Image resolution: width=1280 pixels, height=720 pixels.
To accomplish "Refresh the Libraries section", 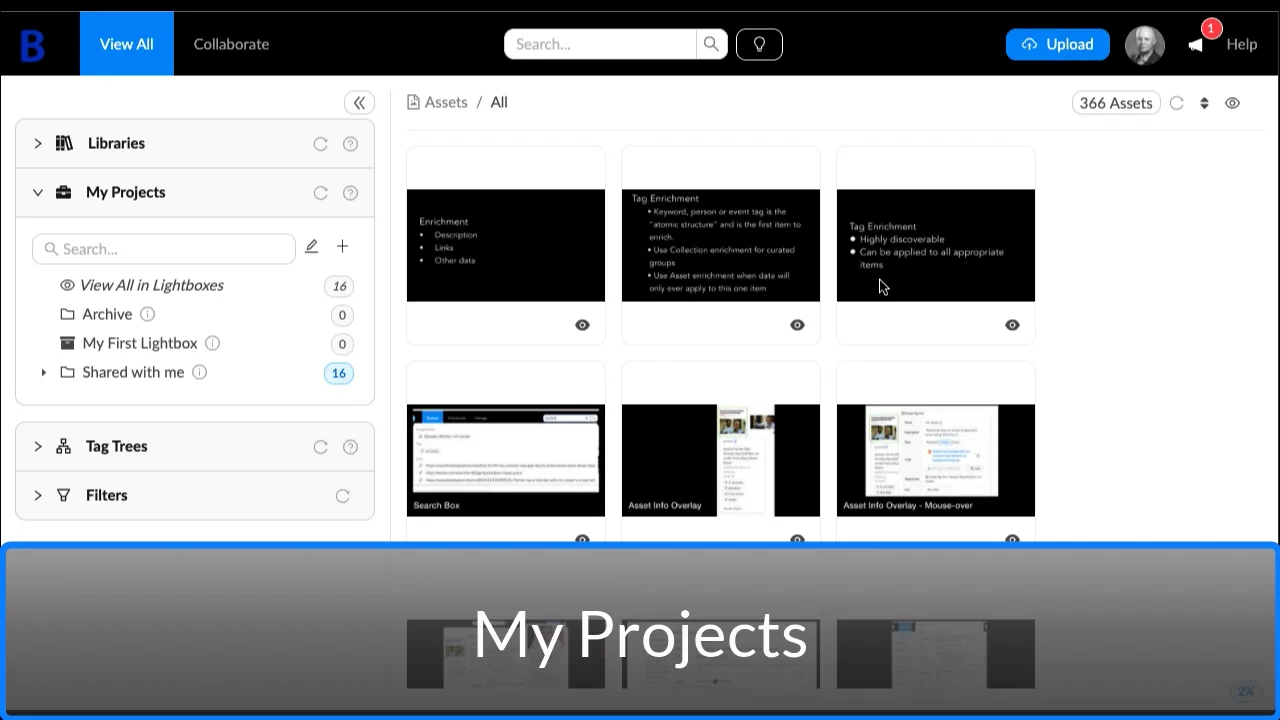I will (321, 144).
